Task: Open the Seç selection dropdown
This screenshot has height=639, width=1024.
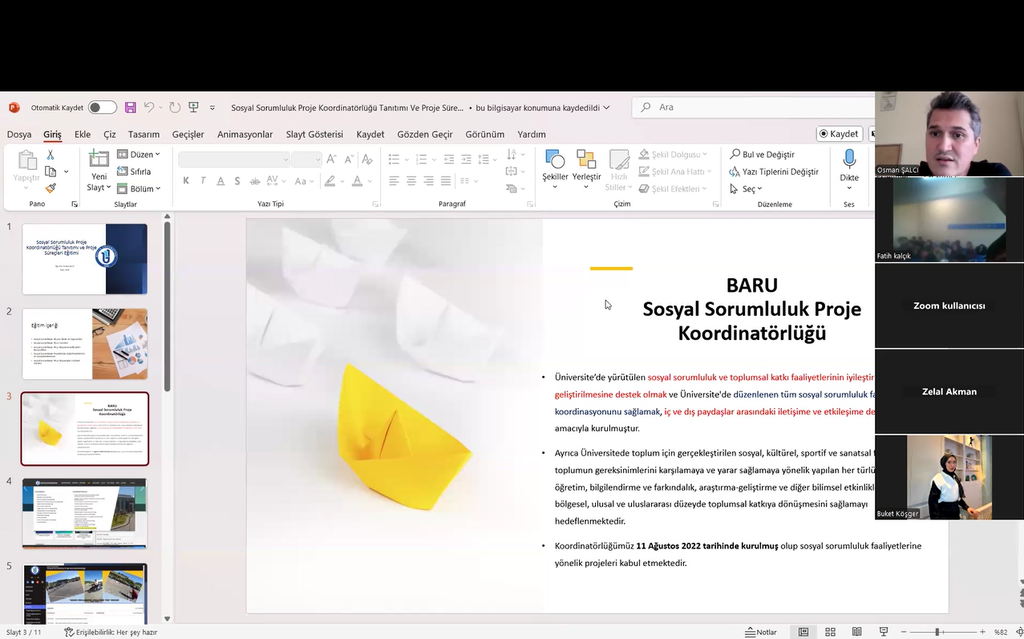Action: coord(746,189)
